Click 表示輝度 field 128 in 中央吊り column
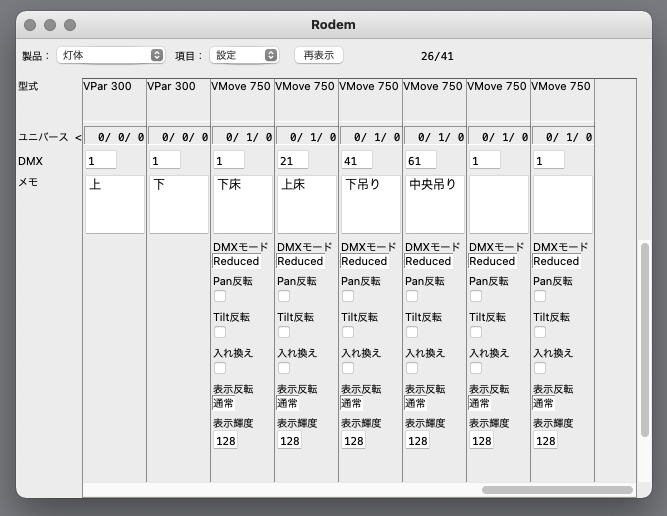Viewport: 667px width, 516px height. point(417,441)
